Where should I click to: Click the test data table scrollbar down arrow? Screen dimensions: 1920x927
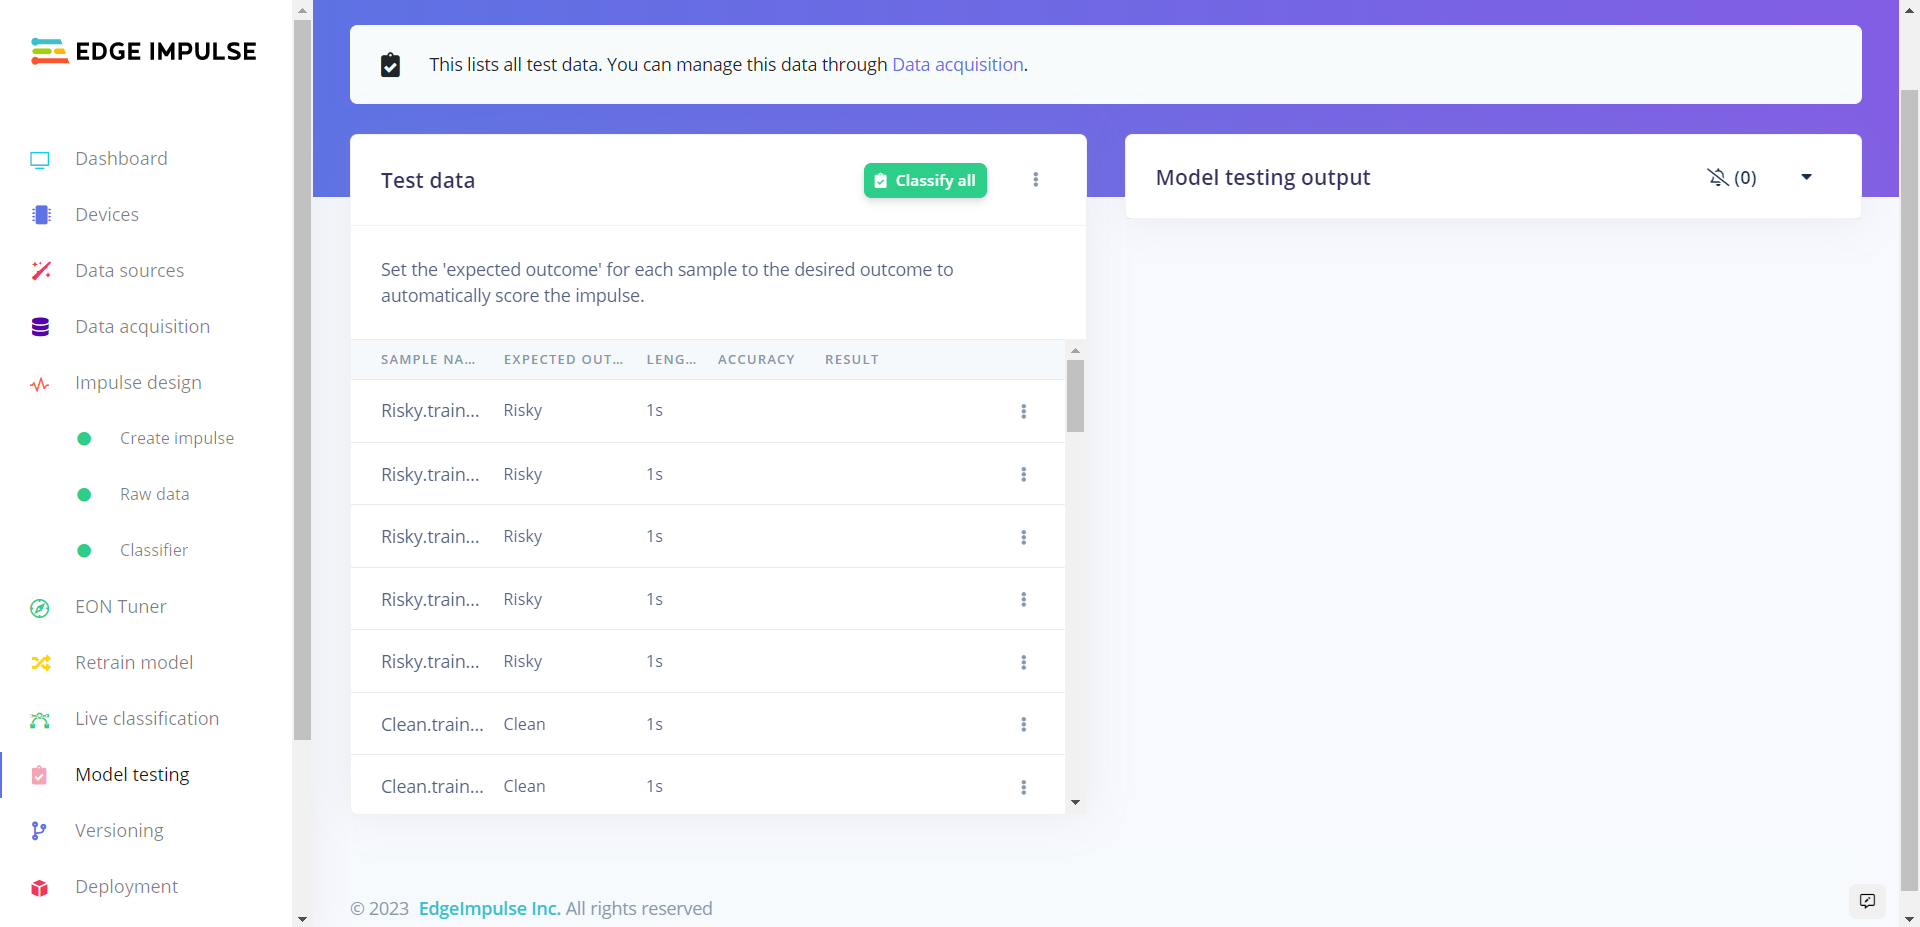click(1075, 802)
